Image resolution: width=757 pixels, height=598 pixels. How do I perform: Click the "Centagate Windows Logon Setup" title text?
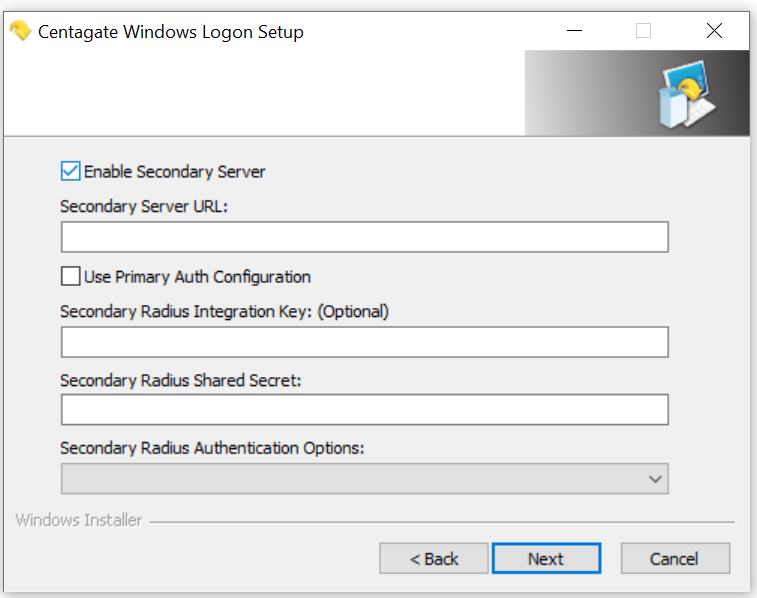click(x=171, y=32)
